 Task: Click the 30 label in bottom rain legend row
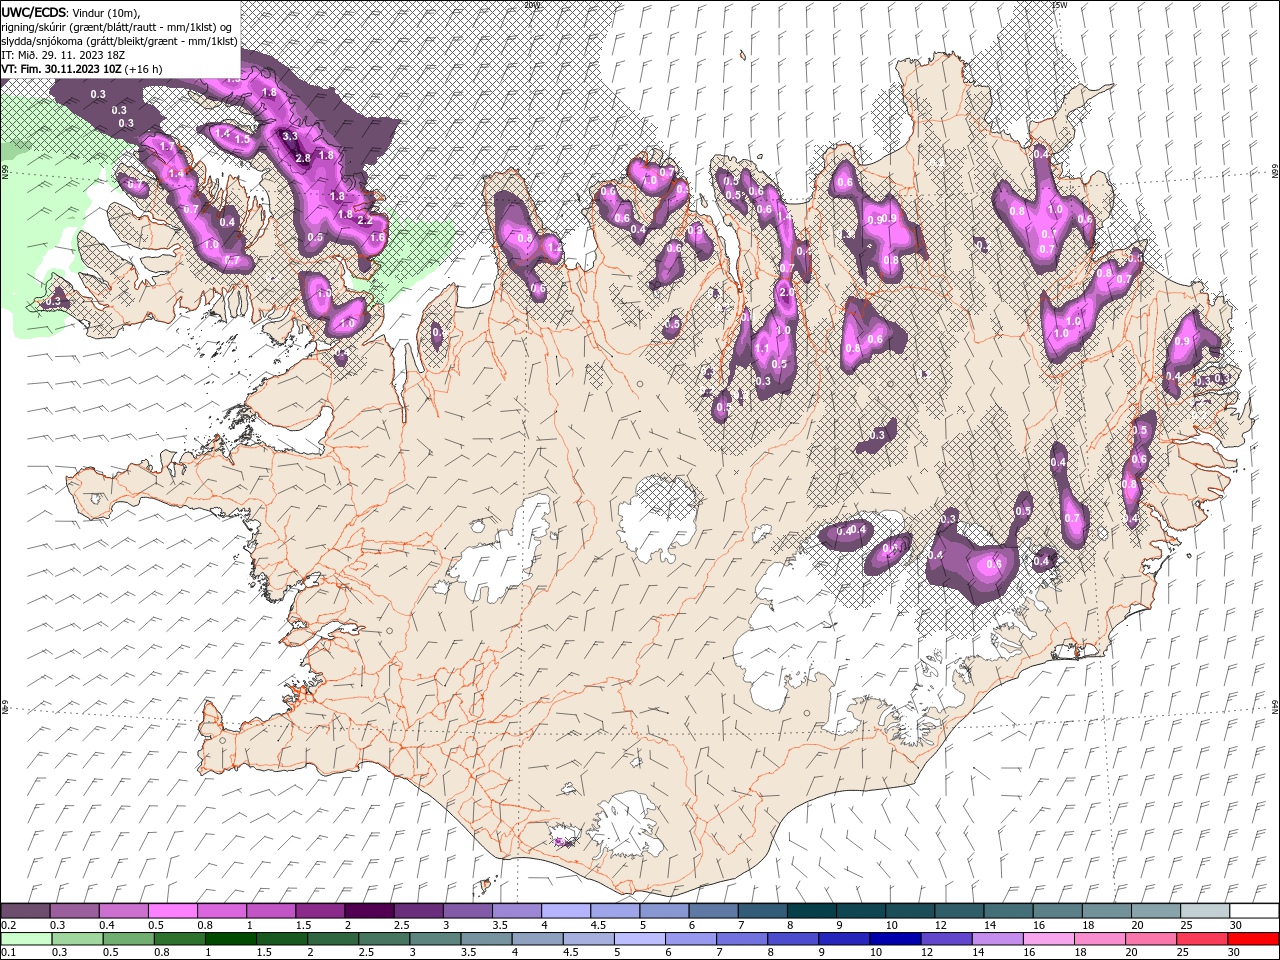1236,953
